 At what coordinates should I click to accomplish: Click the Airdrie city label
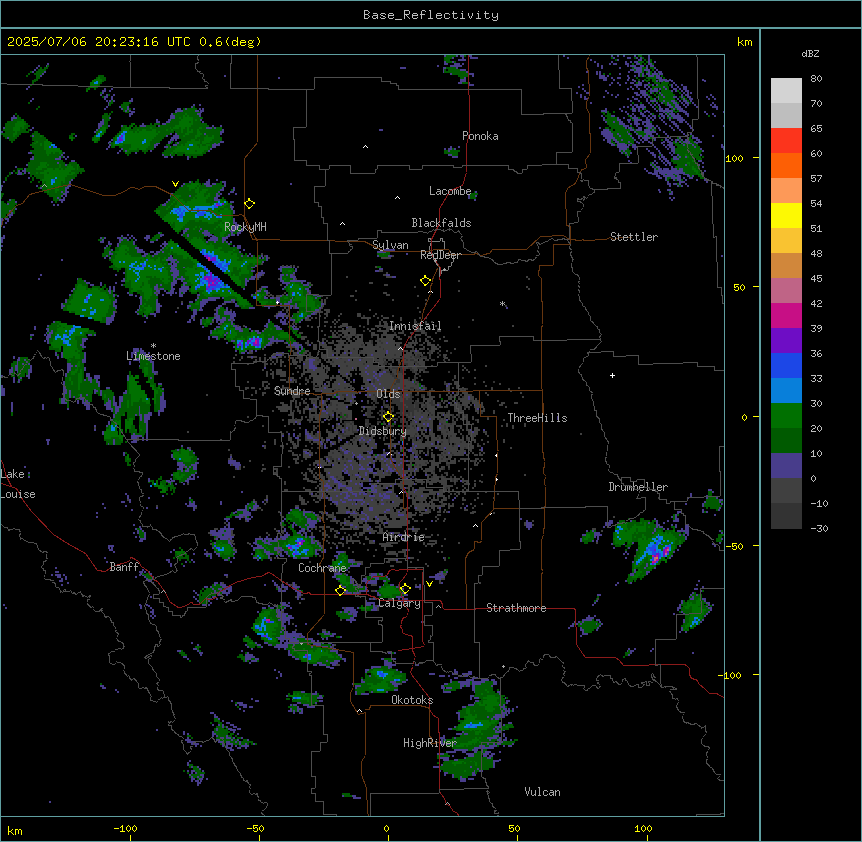point(404,537)
